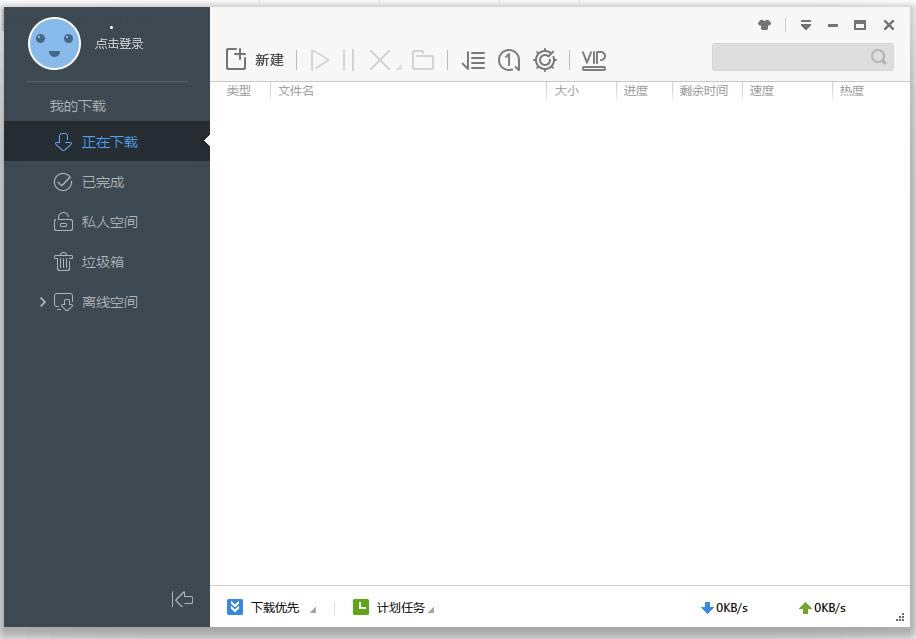Open the 垃圾箱 trash section
Viewport: 916px width, 639px height.
(x=102, y=262)
